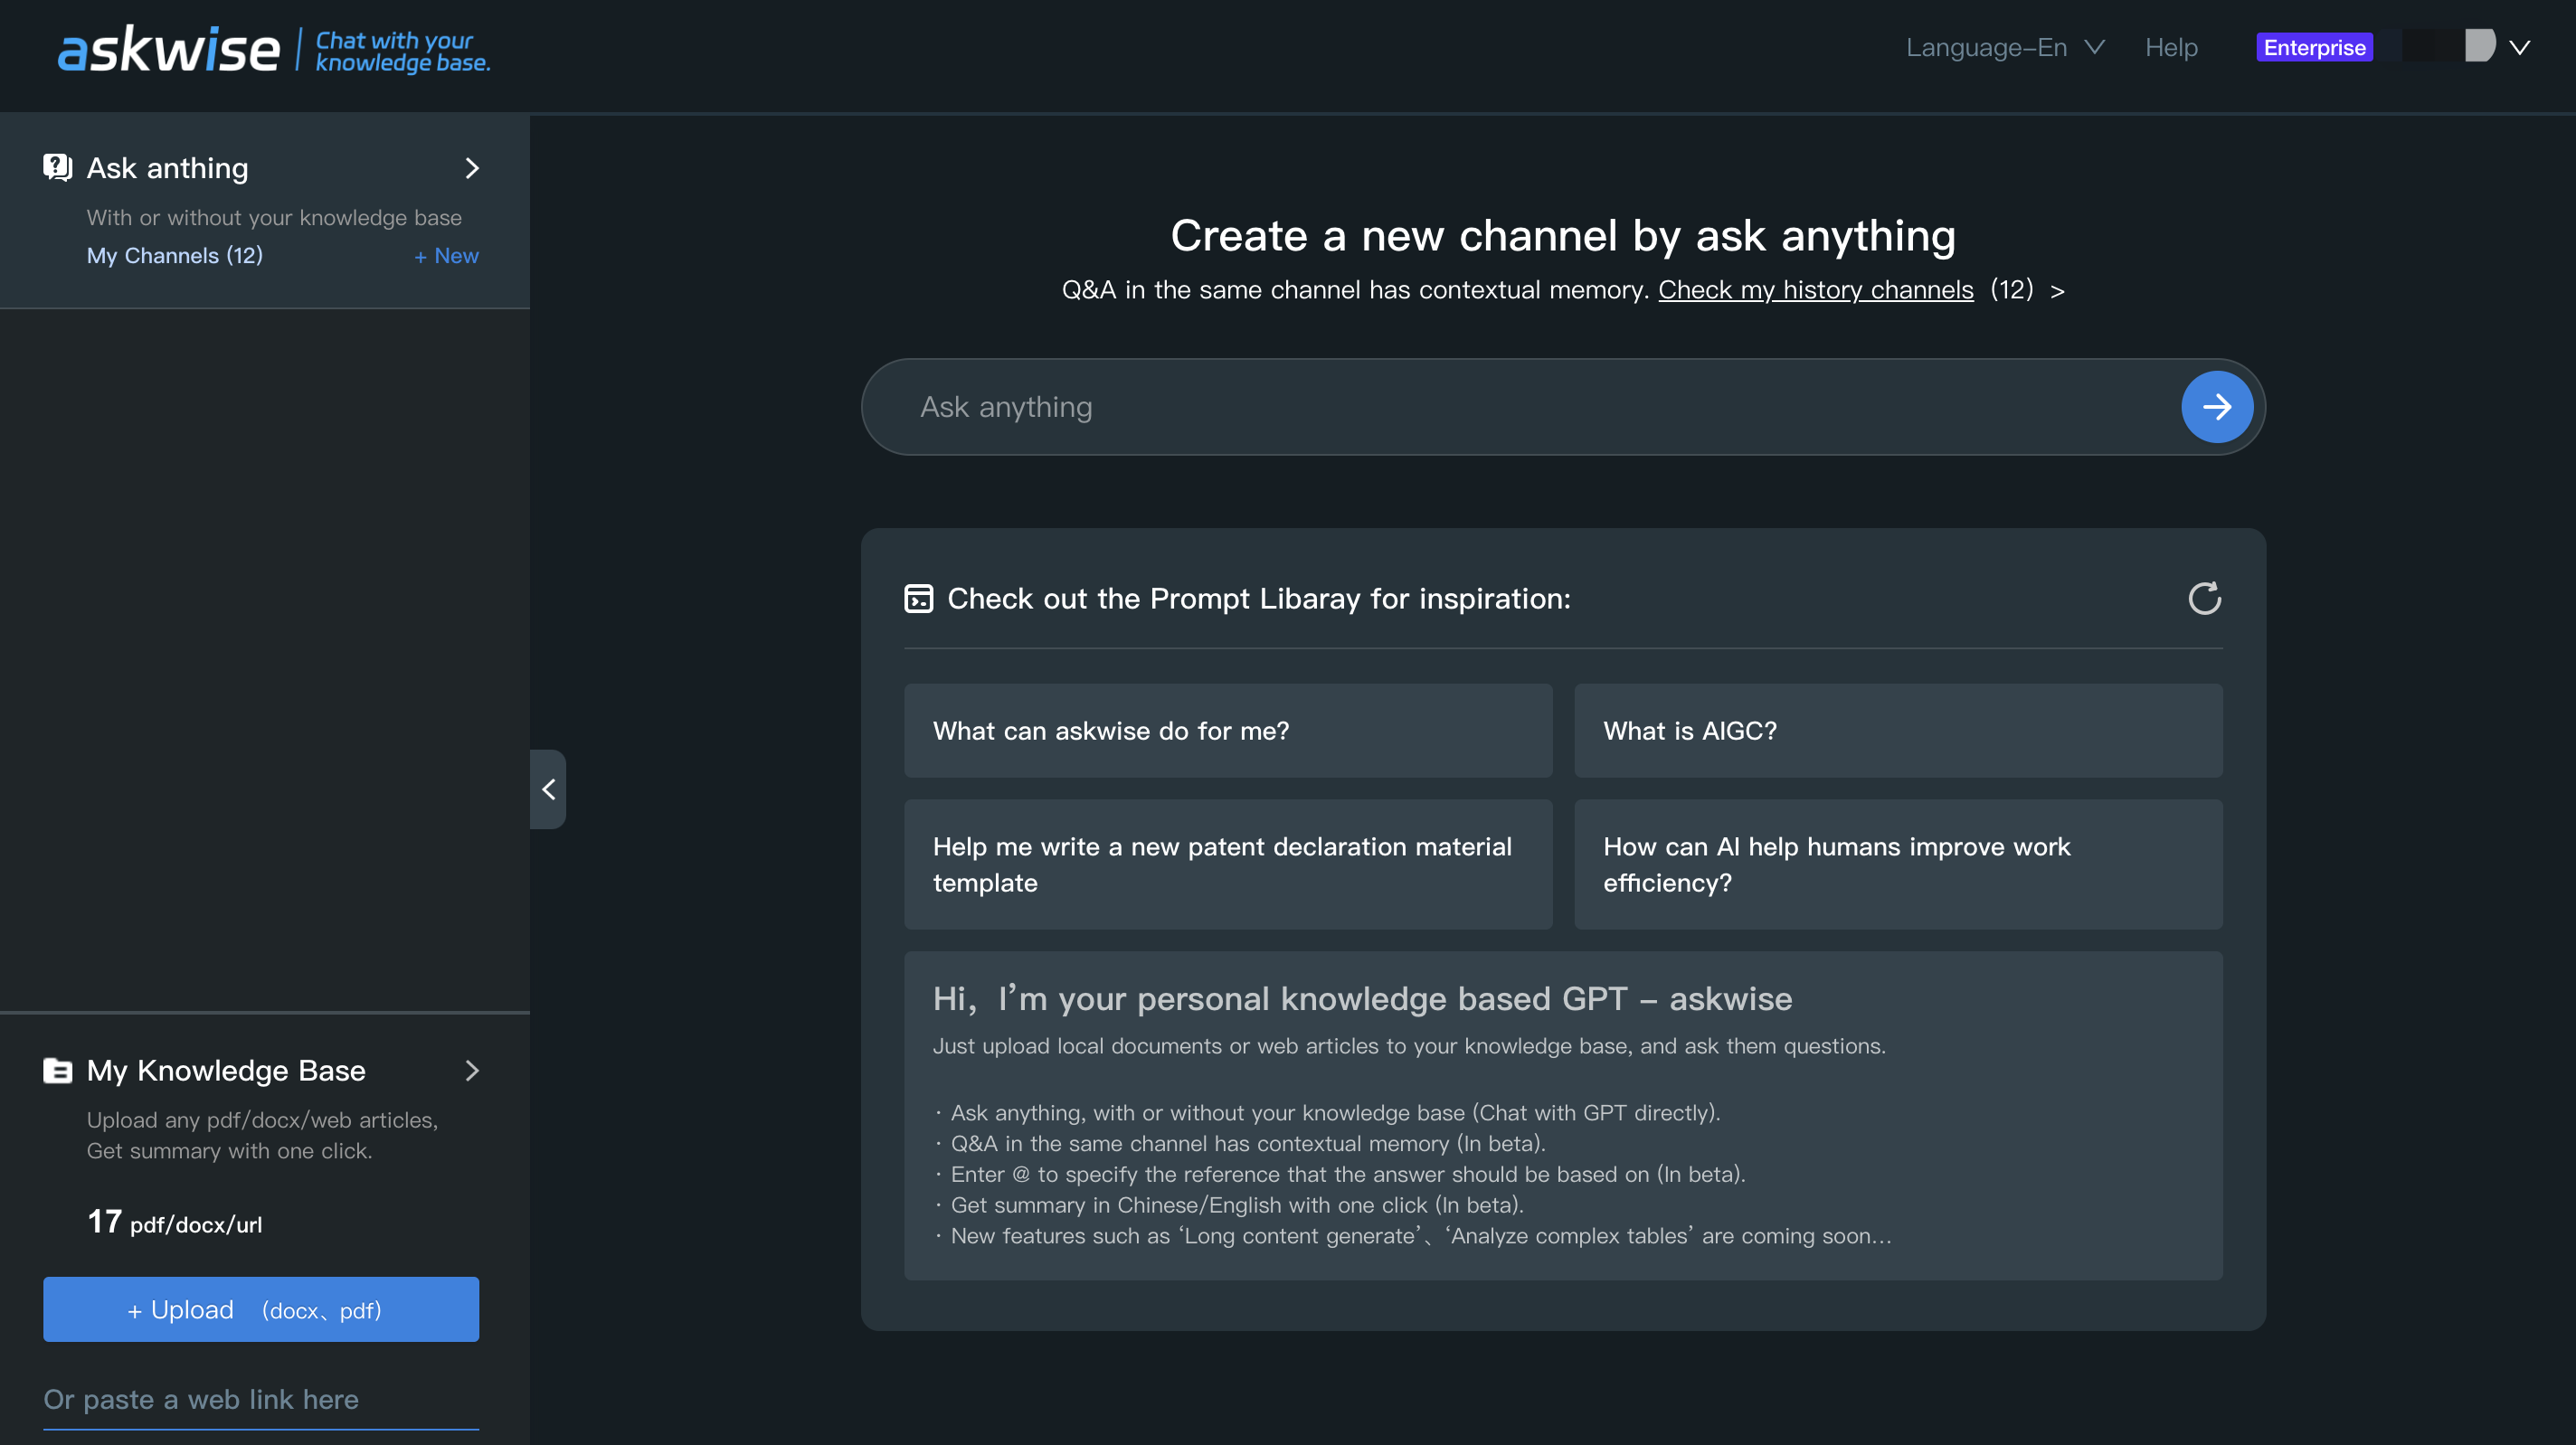The width and height of the screenshot is (2576, 1445).
Task: Select prompt What is AIGC?
Action: 1898,731
